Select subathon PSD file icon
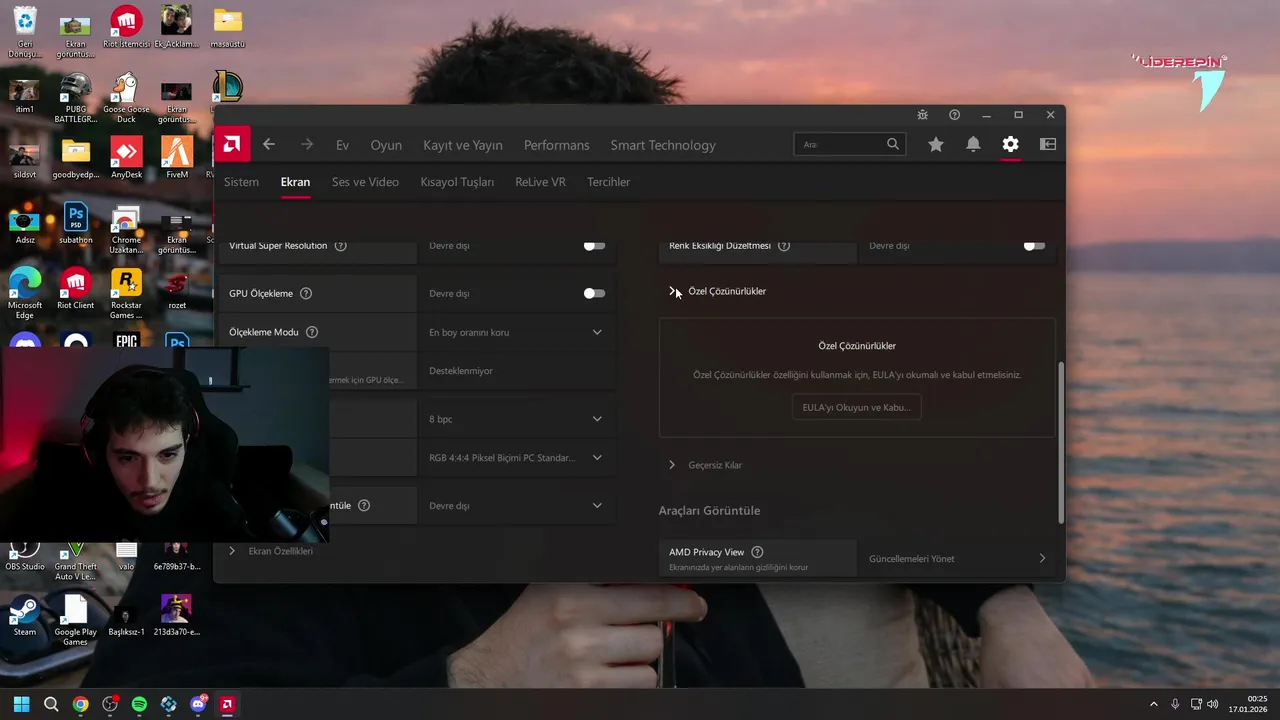 (75, 224)
